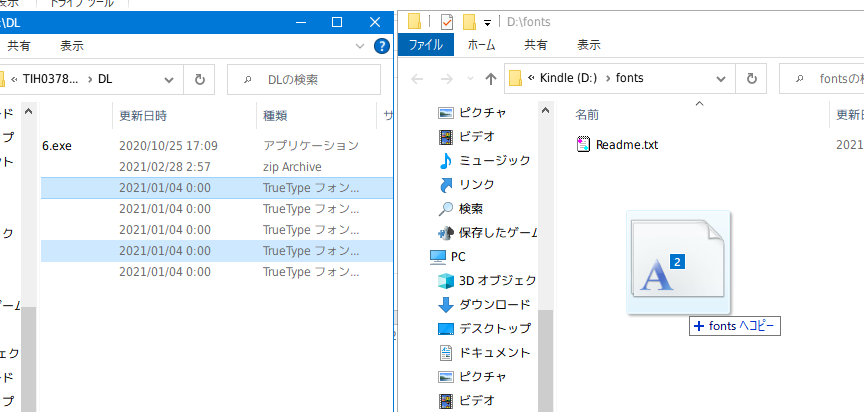Click the Readme.txt file icon
Screen dimensions: 864x412
point(584,145)
